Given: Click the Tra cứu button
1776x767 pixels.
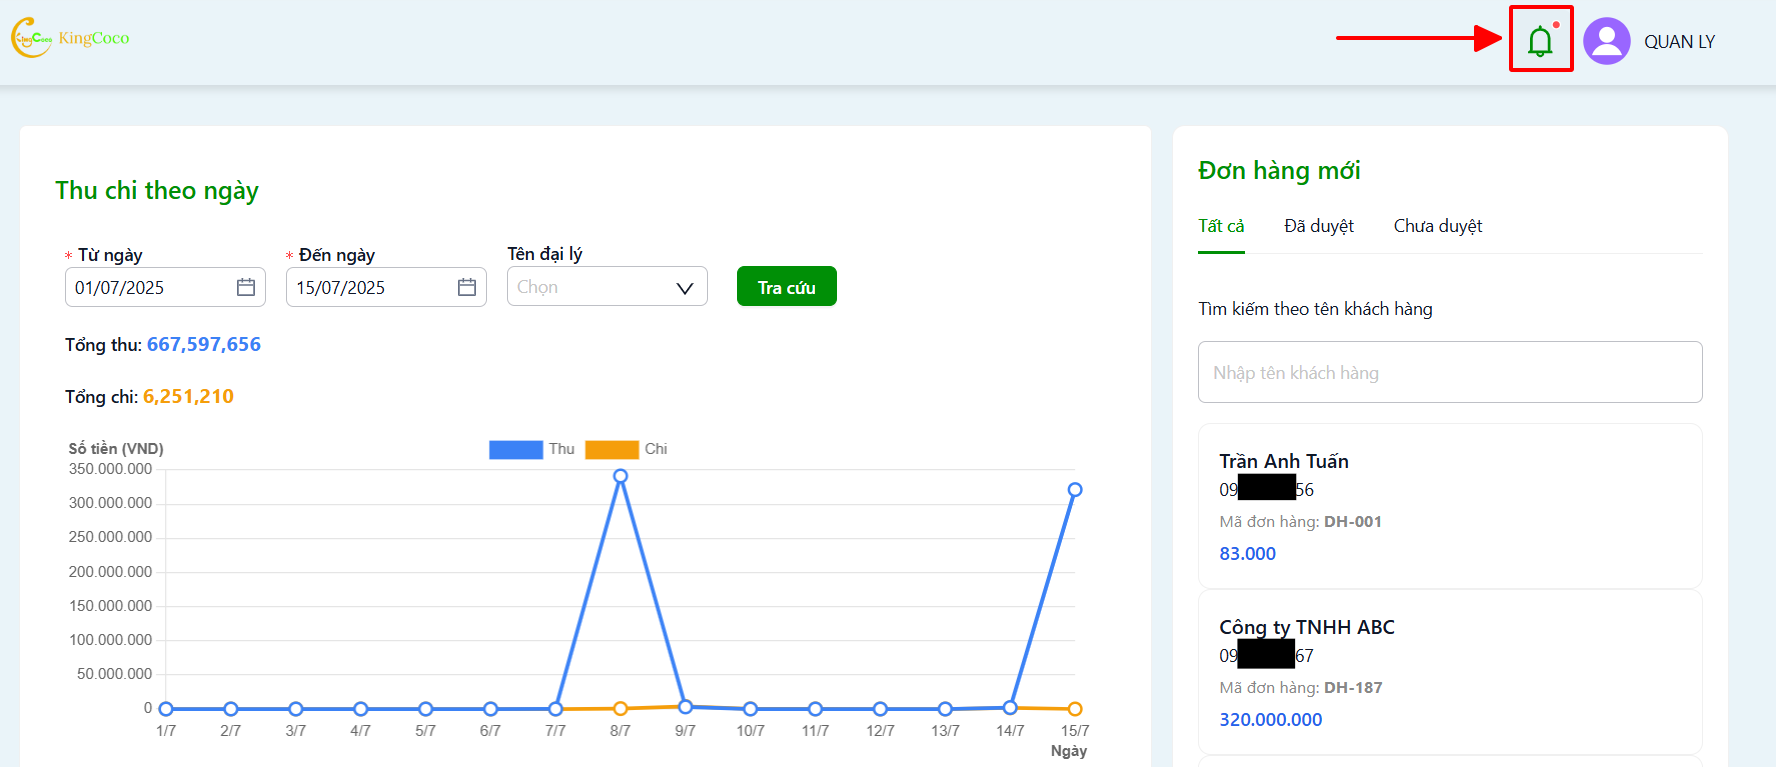Looking at the screenshot, I should pyautogui.click(x=787, y=287).
